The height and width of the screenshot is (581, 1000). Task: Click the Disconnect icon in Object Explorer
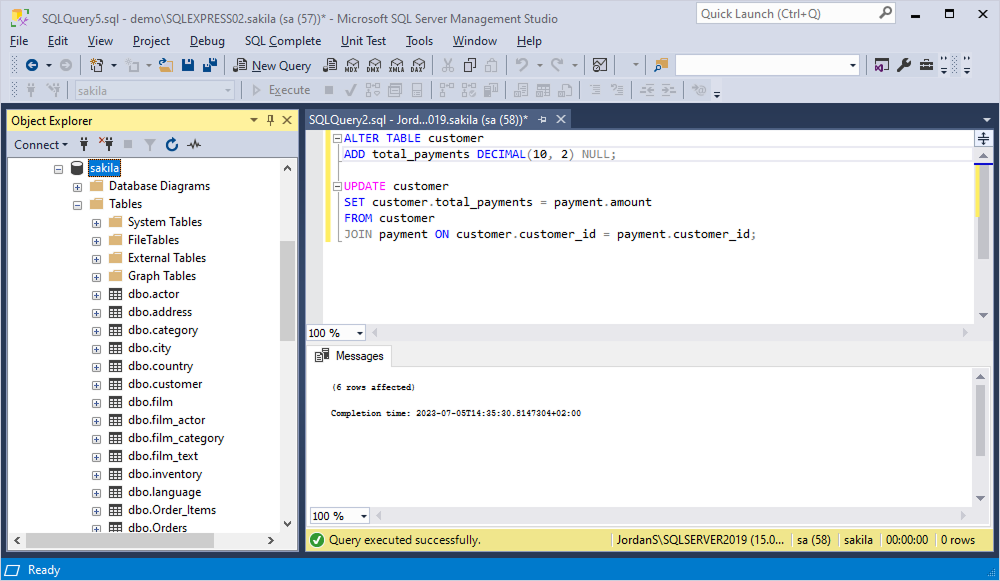(x=106, y=145)
